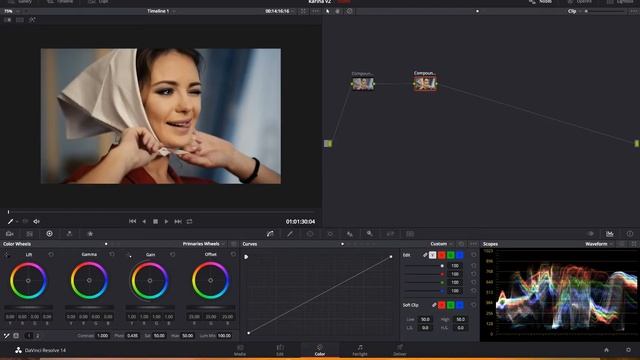The height and width of the screenshot is (360, 640).
Task: Open the Info palette icon
Action: click(x=630, y=234)
